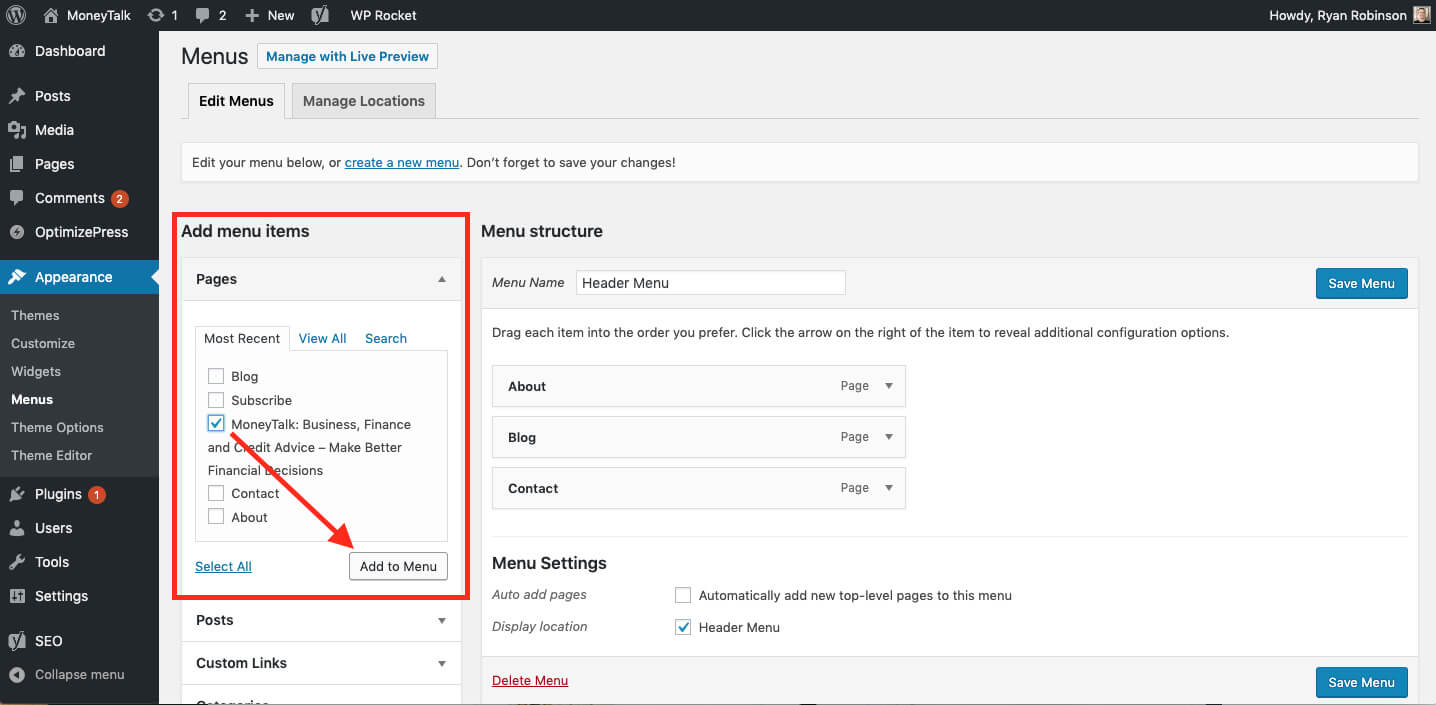Uncheck the MoneyTalk page checkbox

(x=216, y=423)
